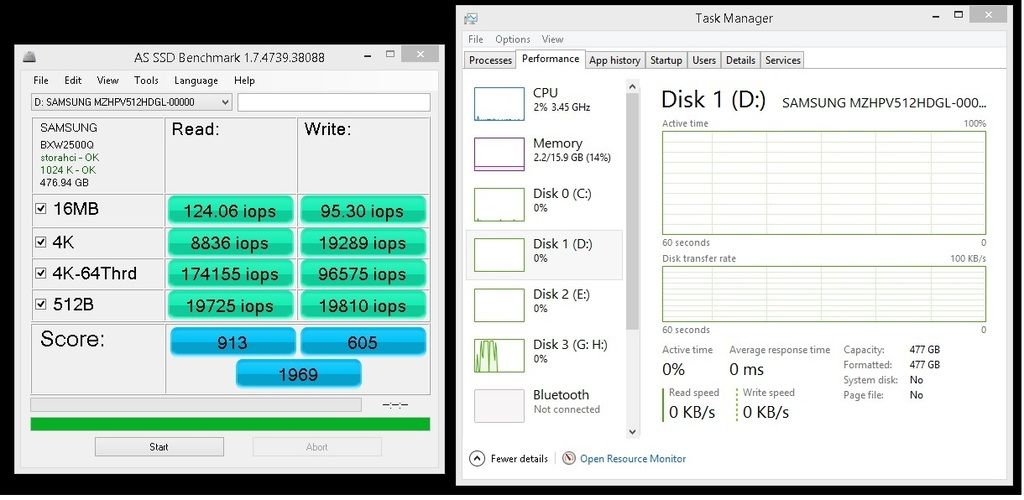This screenshot has height=500, width=1024.
Task: Click the Disk transfer rate graph
Action: pyautogui.click(x=824, y=294)
